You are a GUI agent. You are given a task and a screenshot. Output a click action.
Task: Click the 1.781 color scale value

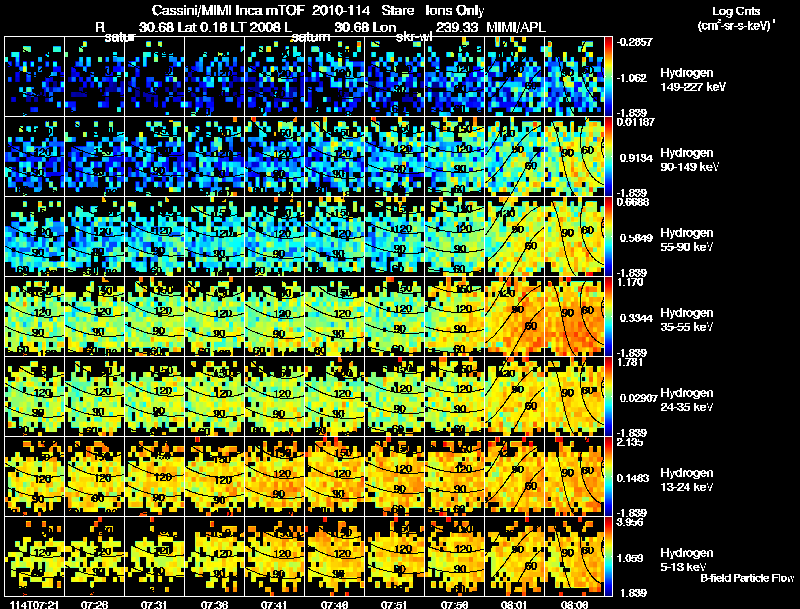630,363
